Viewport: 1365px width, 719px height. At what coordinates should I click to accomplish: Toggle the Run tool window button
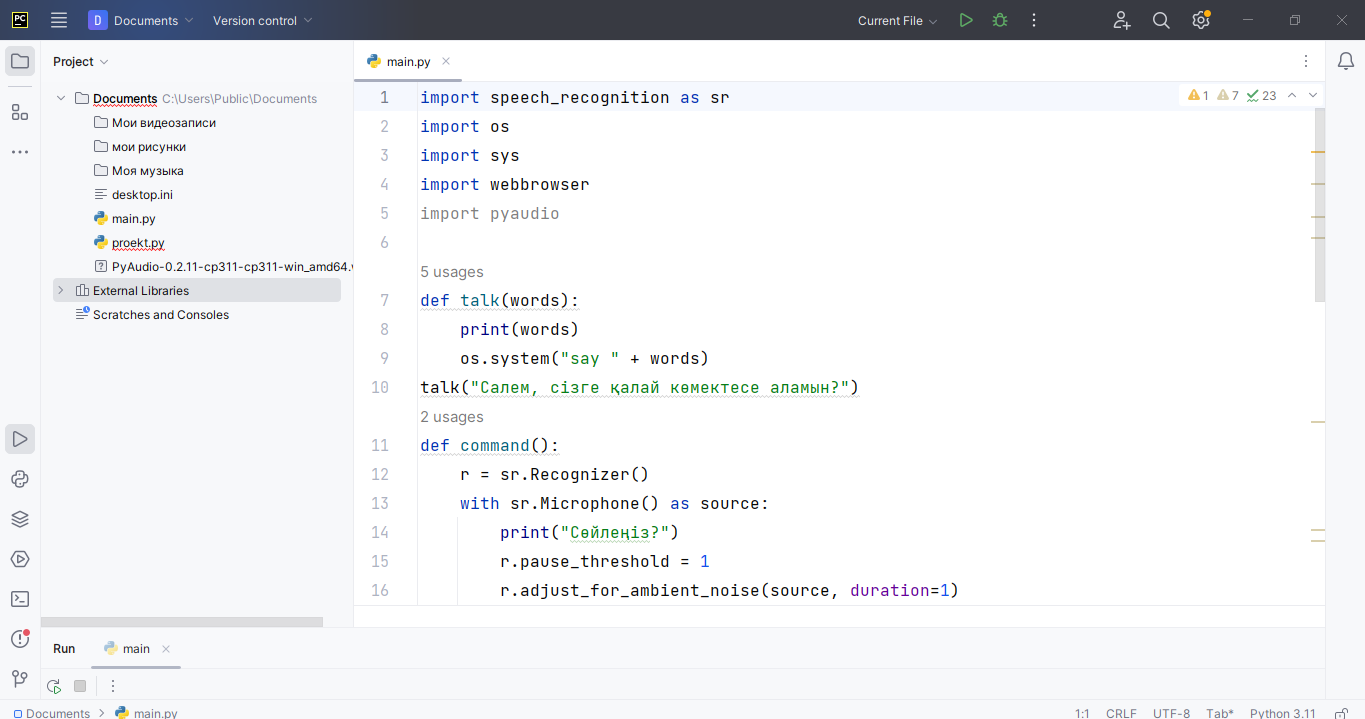20,439
